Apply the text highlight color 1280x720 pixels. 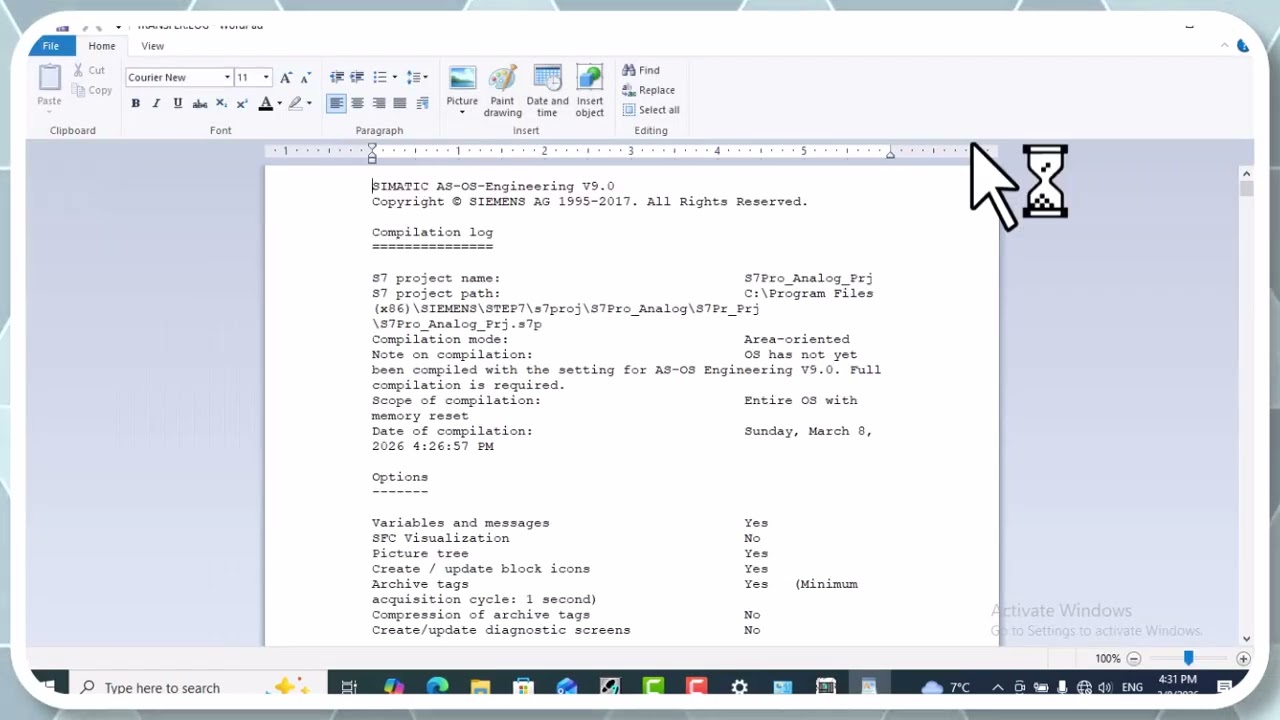[295, 103]
